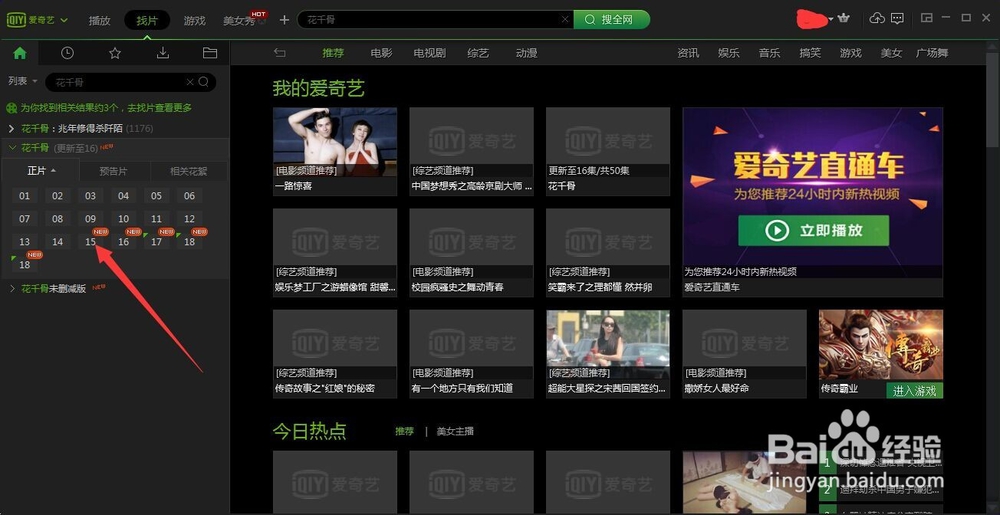Switch to the 预告片 tab

114,171
